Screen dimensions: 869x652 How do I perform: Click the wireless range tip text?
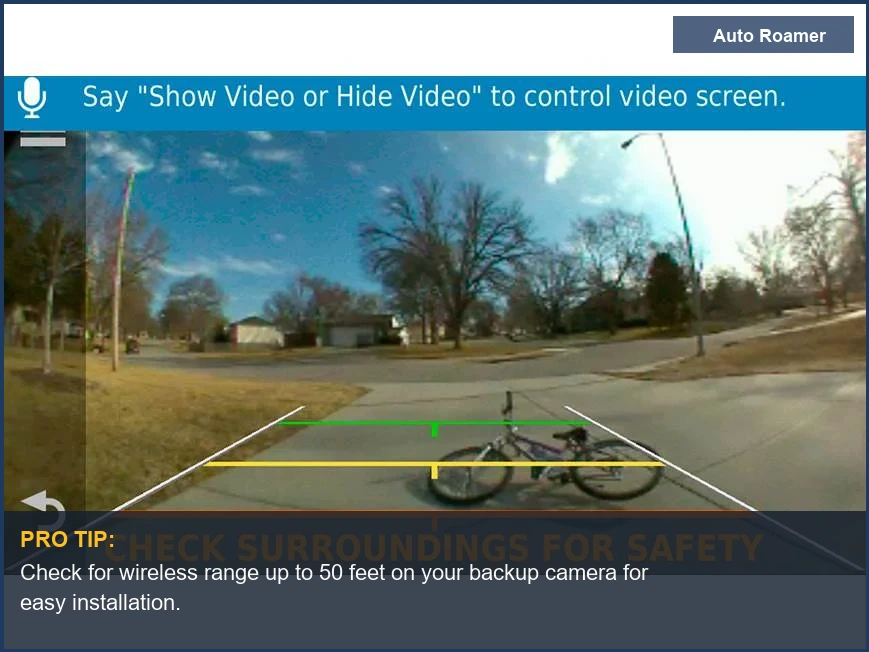pyautogui.click(x=333, y=587)
